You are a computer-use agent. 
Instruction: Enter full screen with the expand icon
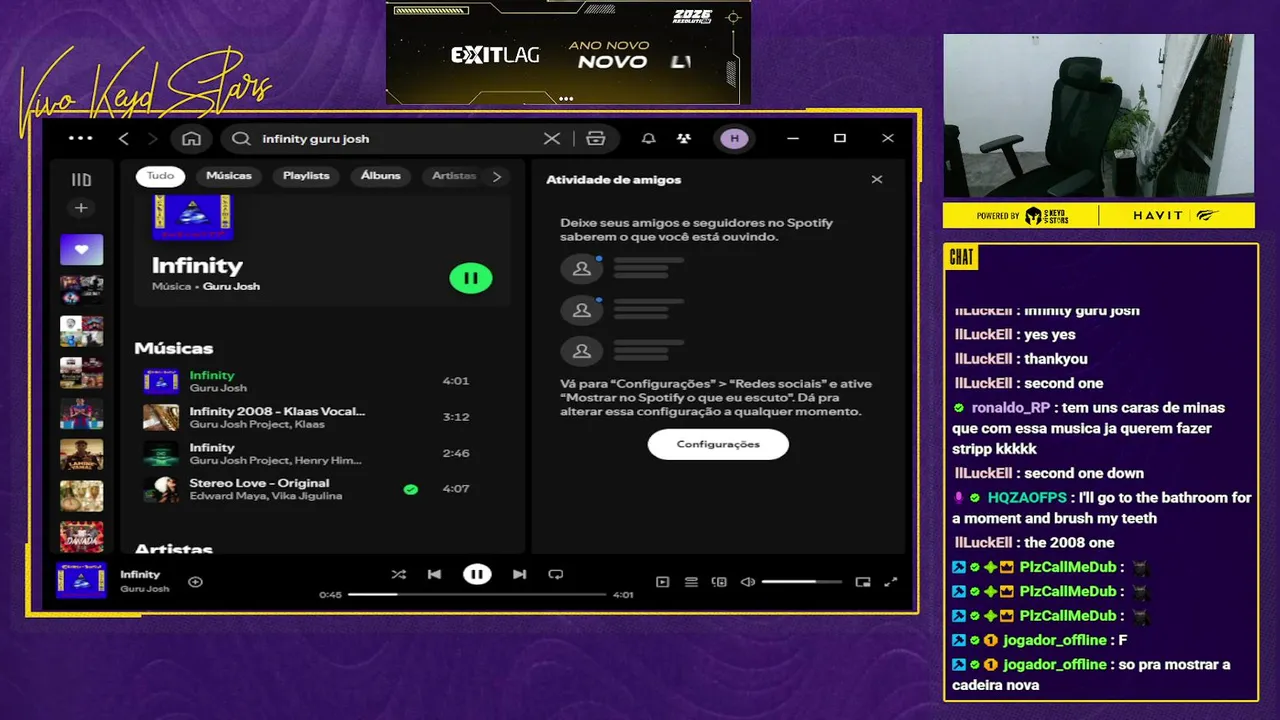point(891,581)
